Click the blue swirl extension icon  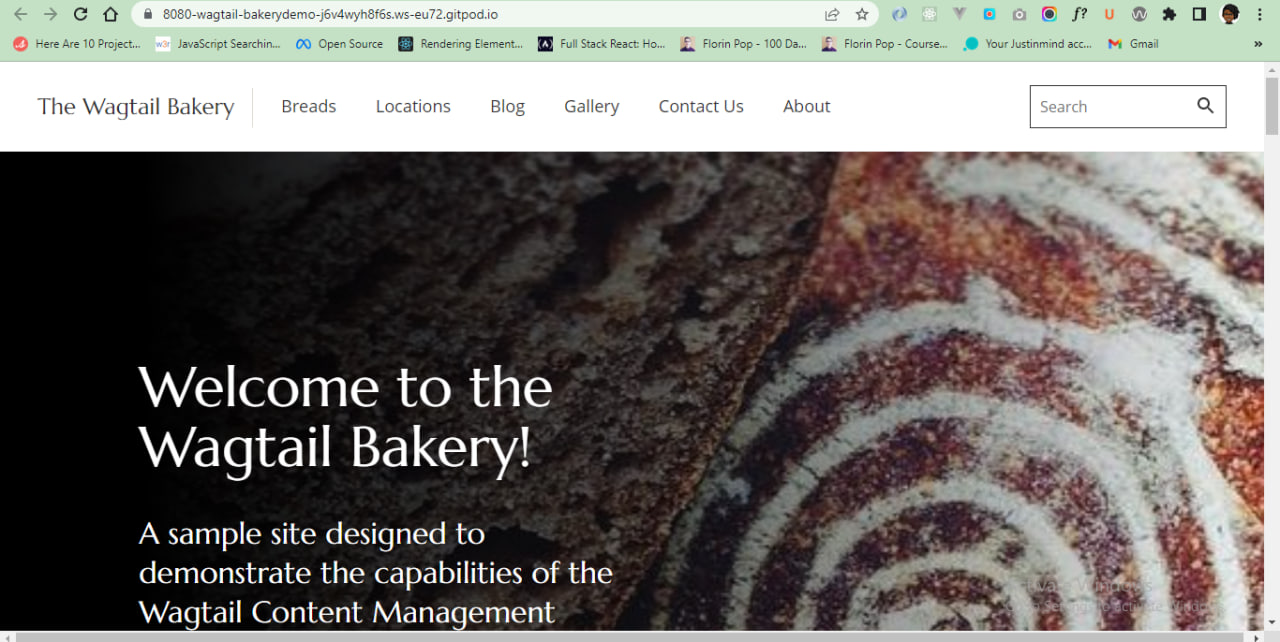(x=900, y=15)
